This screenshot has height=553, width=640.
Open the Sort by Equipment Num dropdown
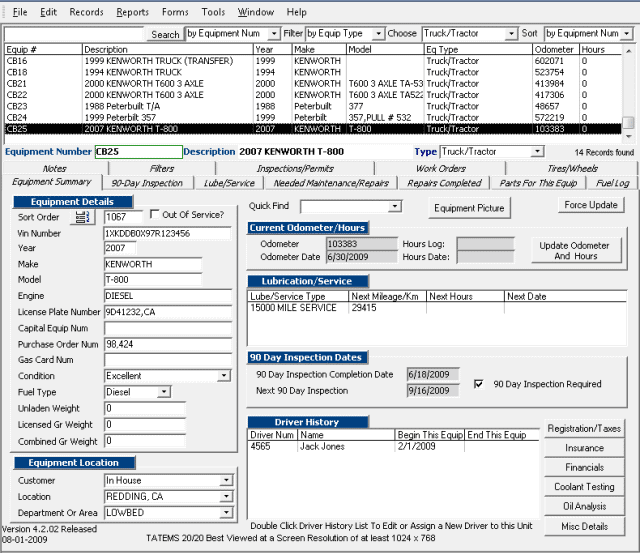coord(626,33)
